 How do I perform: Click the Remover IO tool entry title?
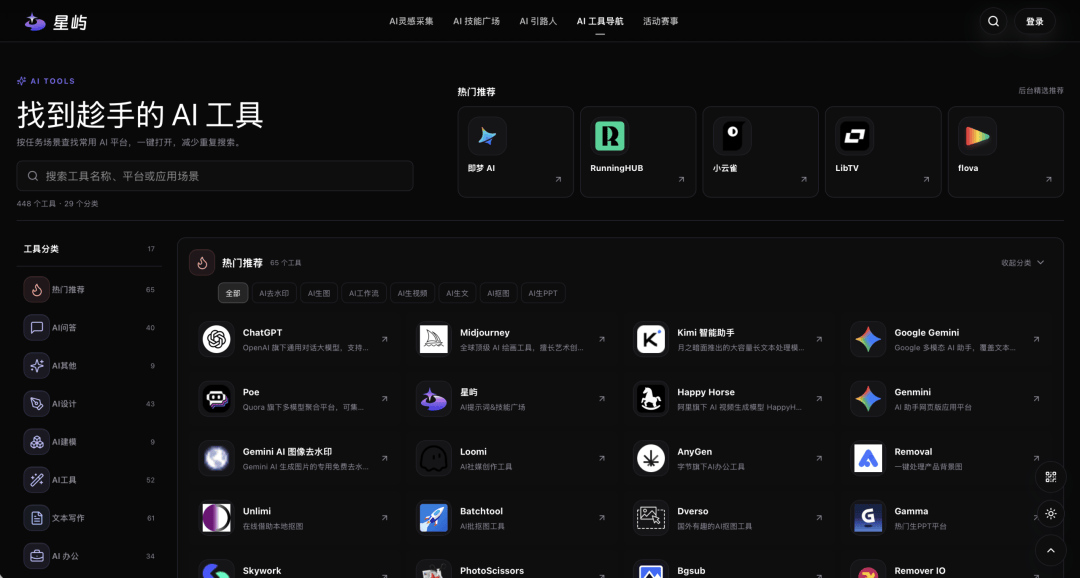pyautogui.click(x=920, y=570)
